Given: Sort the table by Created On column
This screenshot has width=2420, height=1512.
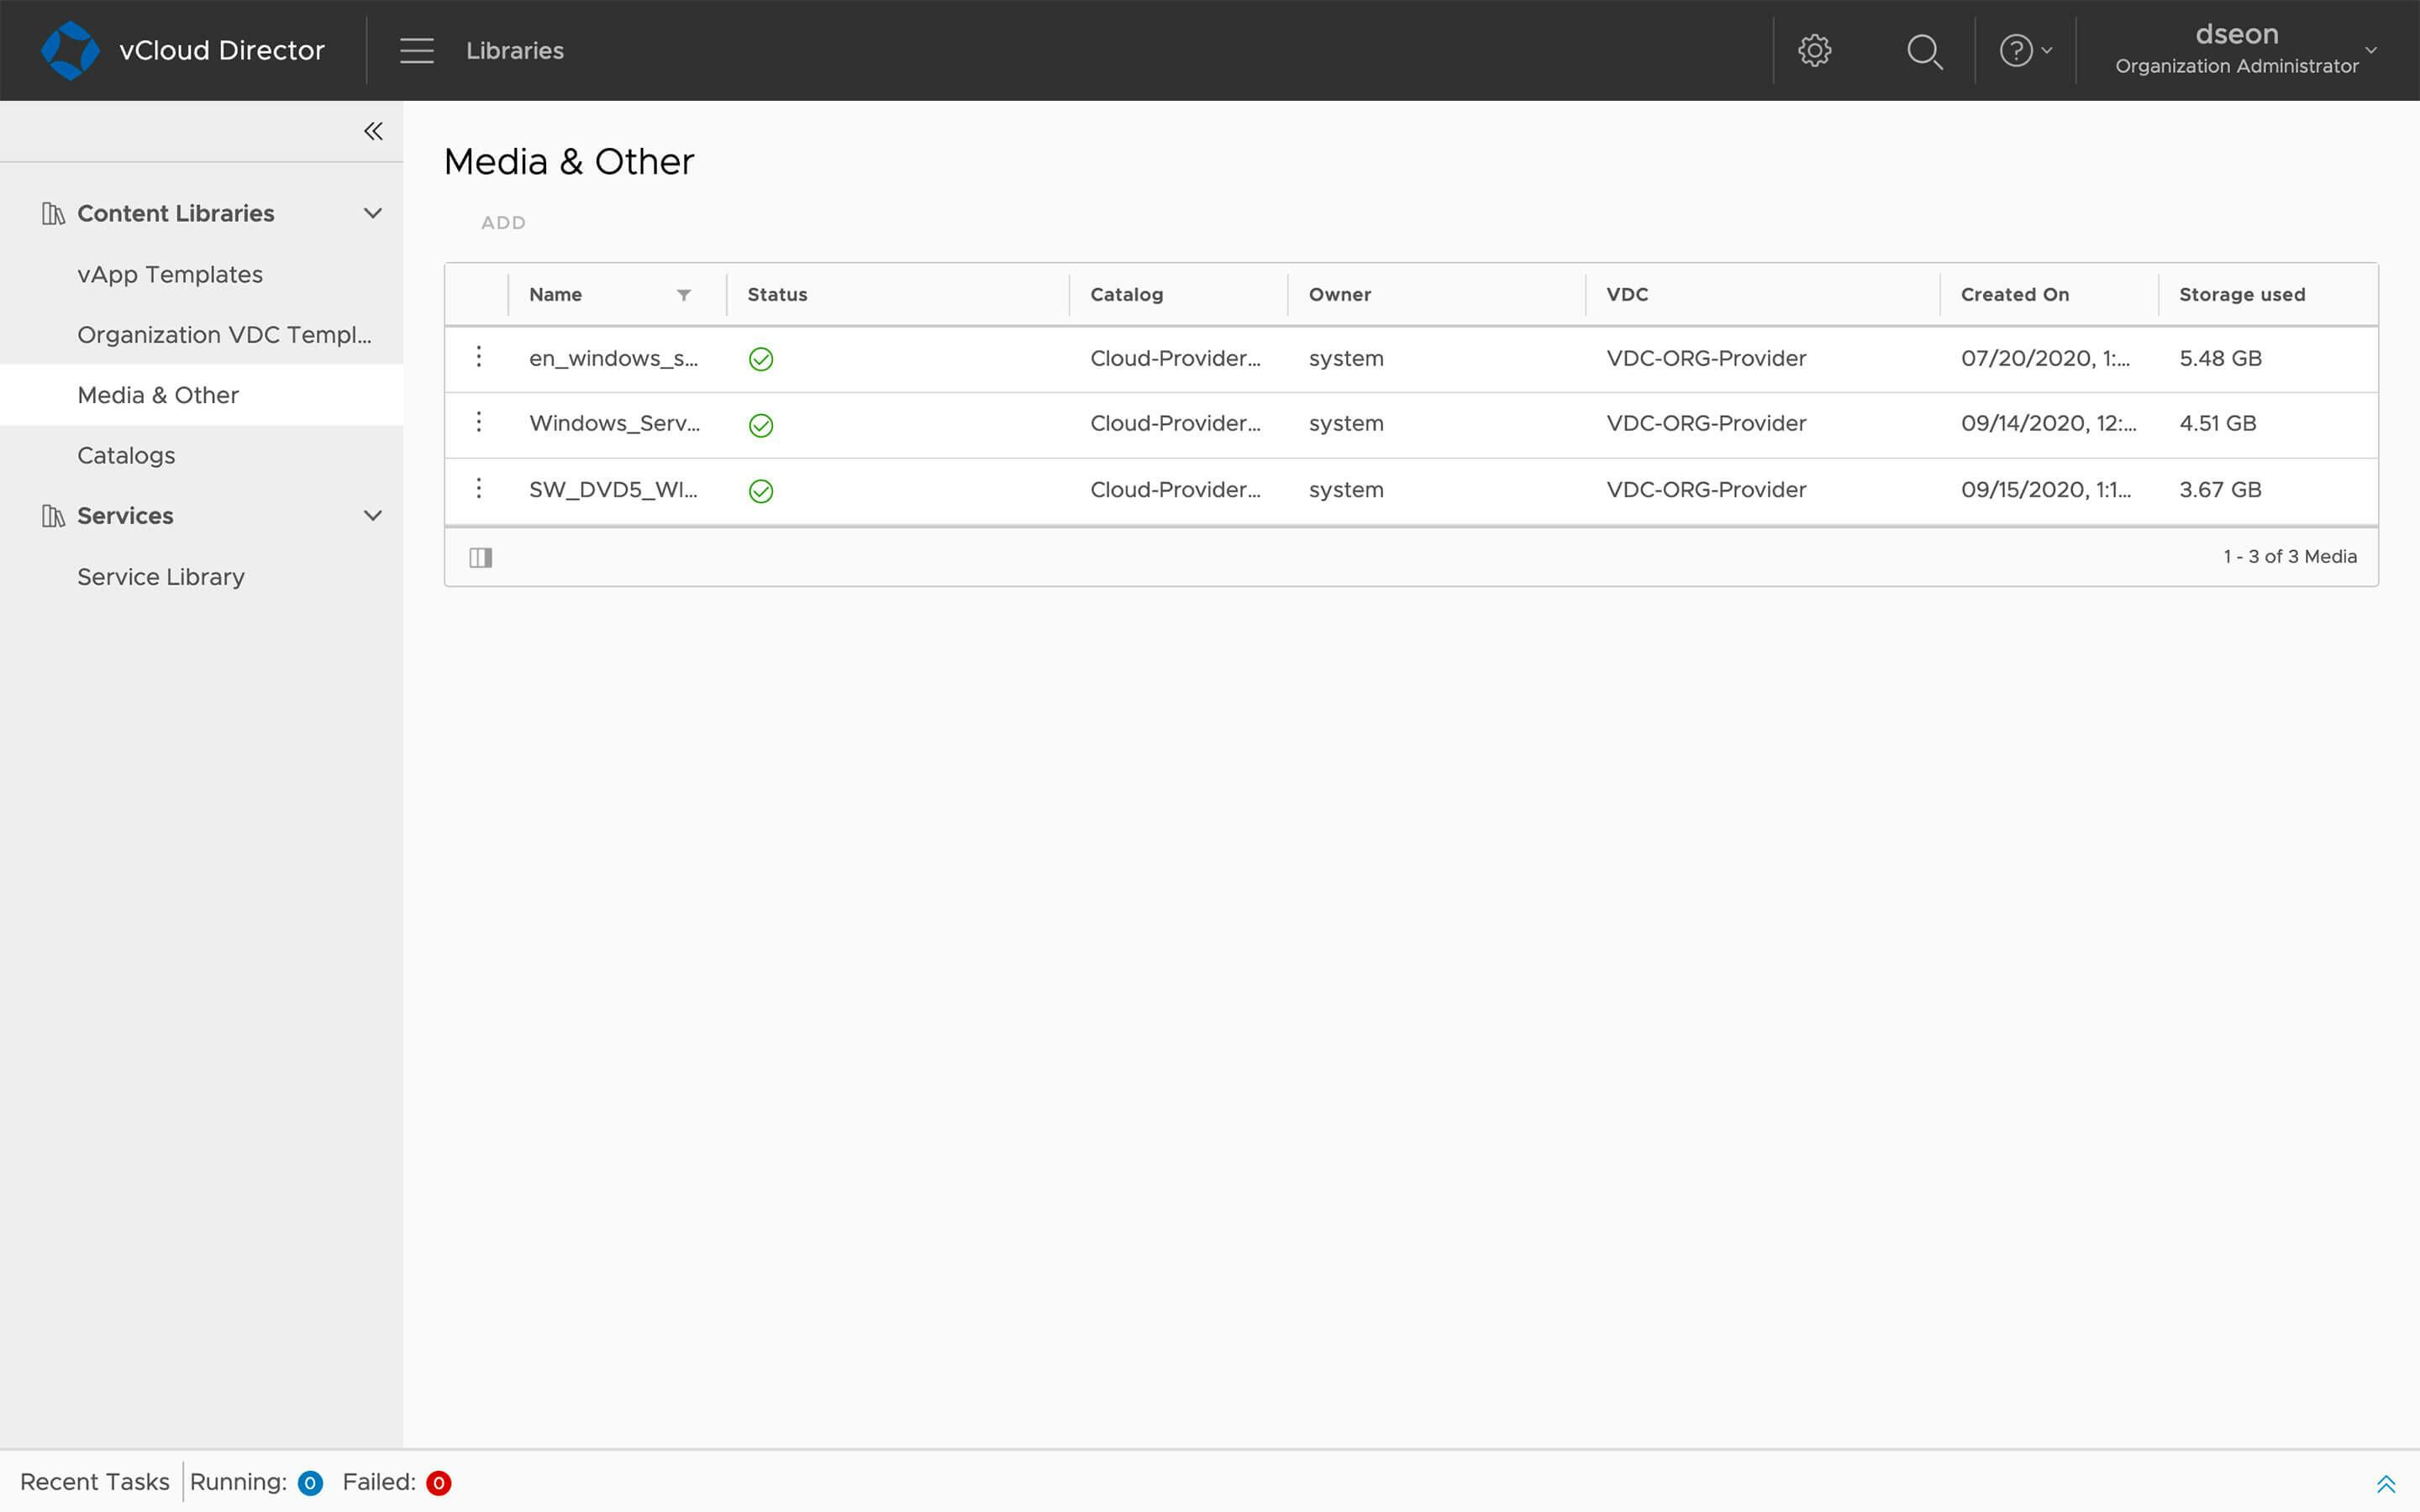Looking at the screenshot, I should pyautogui.click(x=2014, y=294).
